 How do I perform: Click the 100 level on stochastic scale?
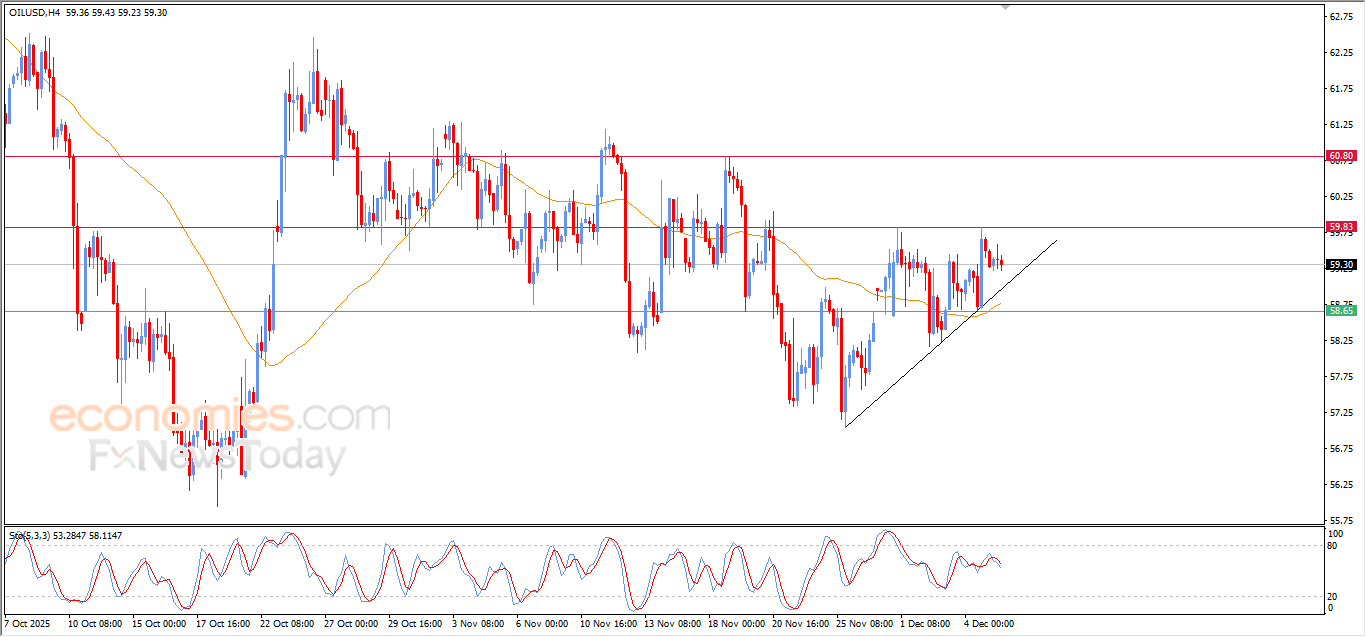point(1336,534)
